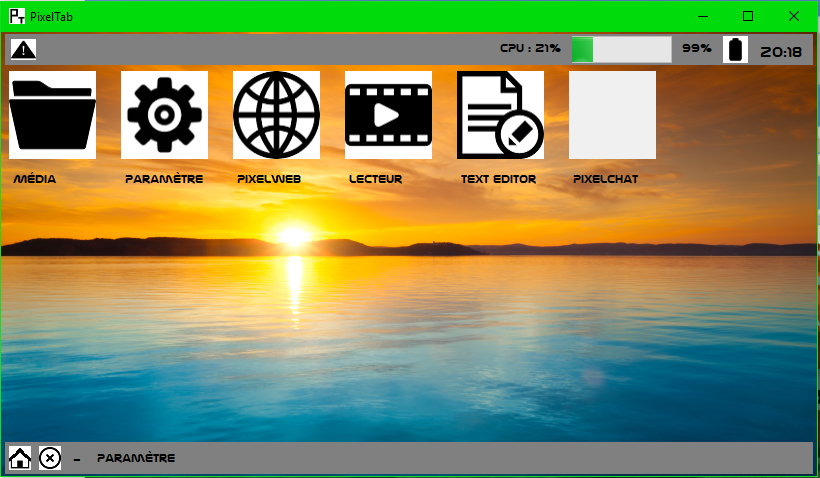This screenshot has height=478, width=820.
Task: Open the Média folder icon
Action: point(52,115)
